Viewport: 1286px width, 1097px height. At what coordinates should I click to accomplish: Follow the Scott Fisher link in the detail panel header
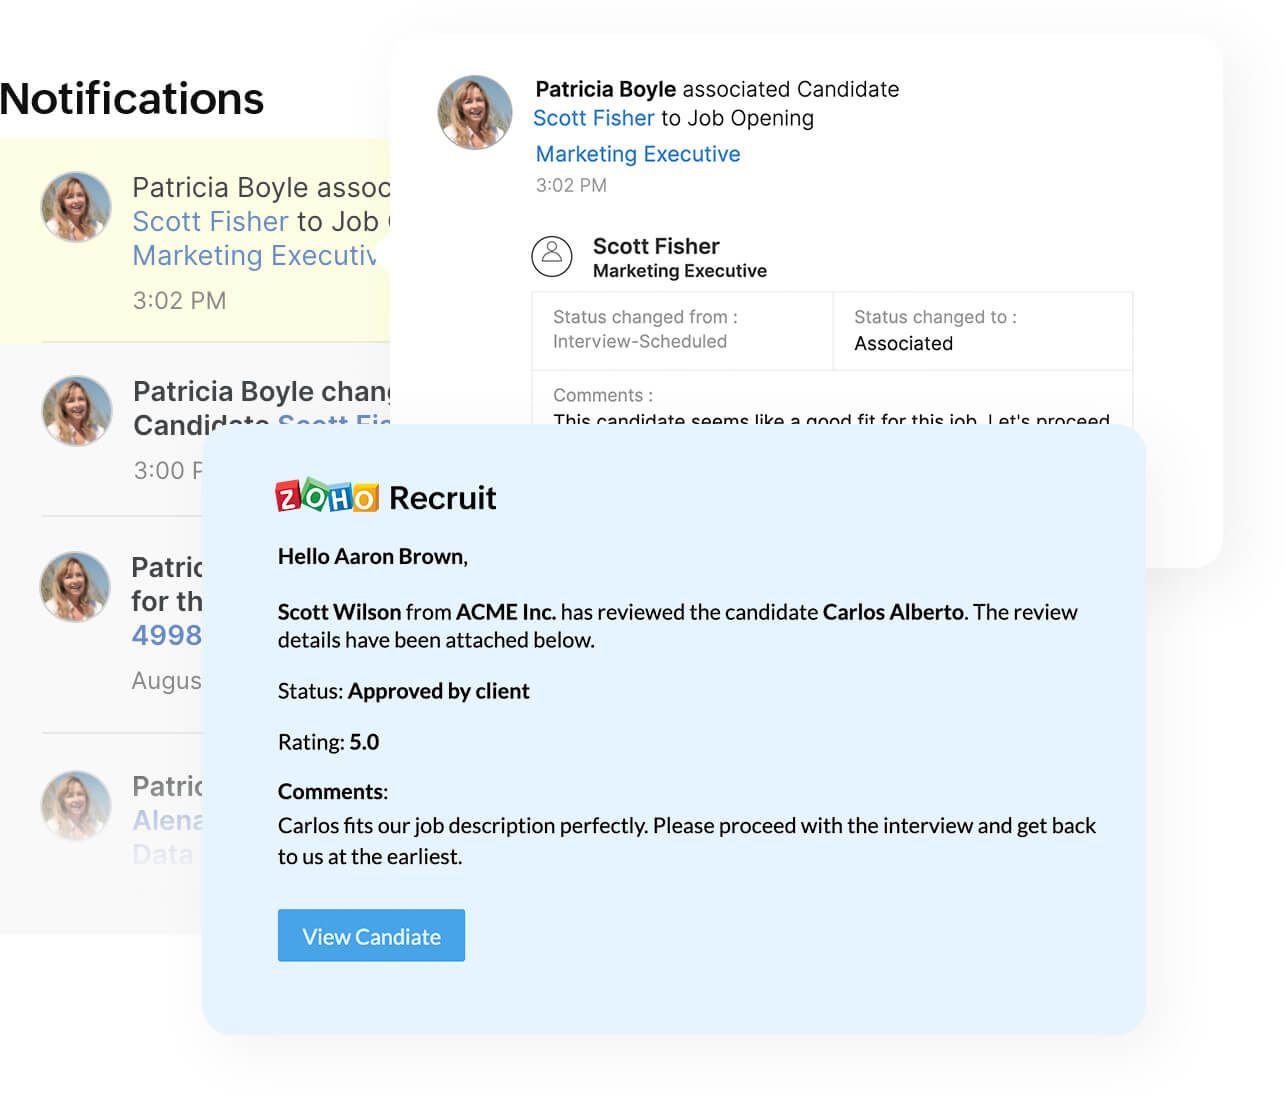(594, 118)
